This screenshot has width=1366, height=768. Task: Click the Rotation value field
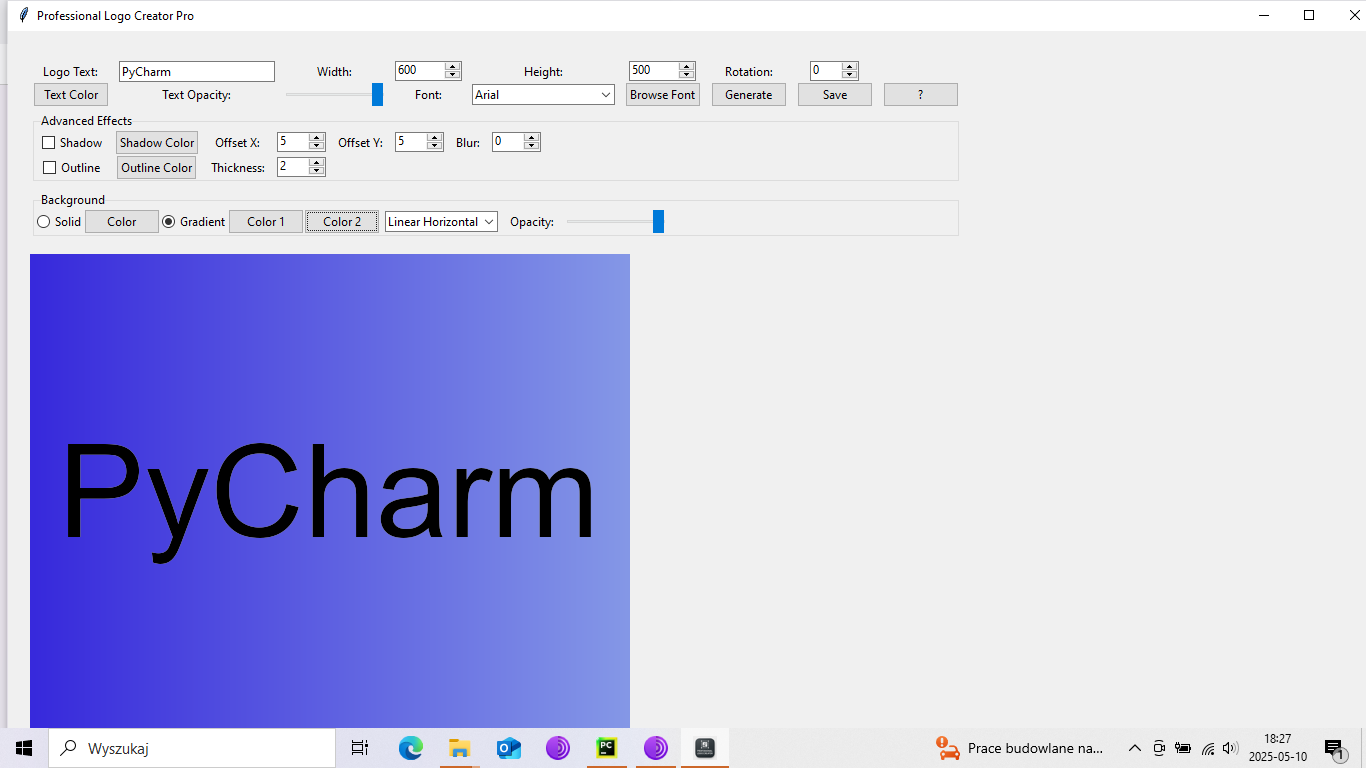[826, 71]
